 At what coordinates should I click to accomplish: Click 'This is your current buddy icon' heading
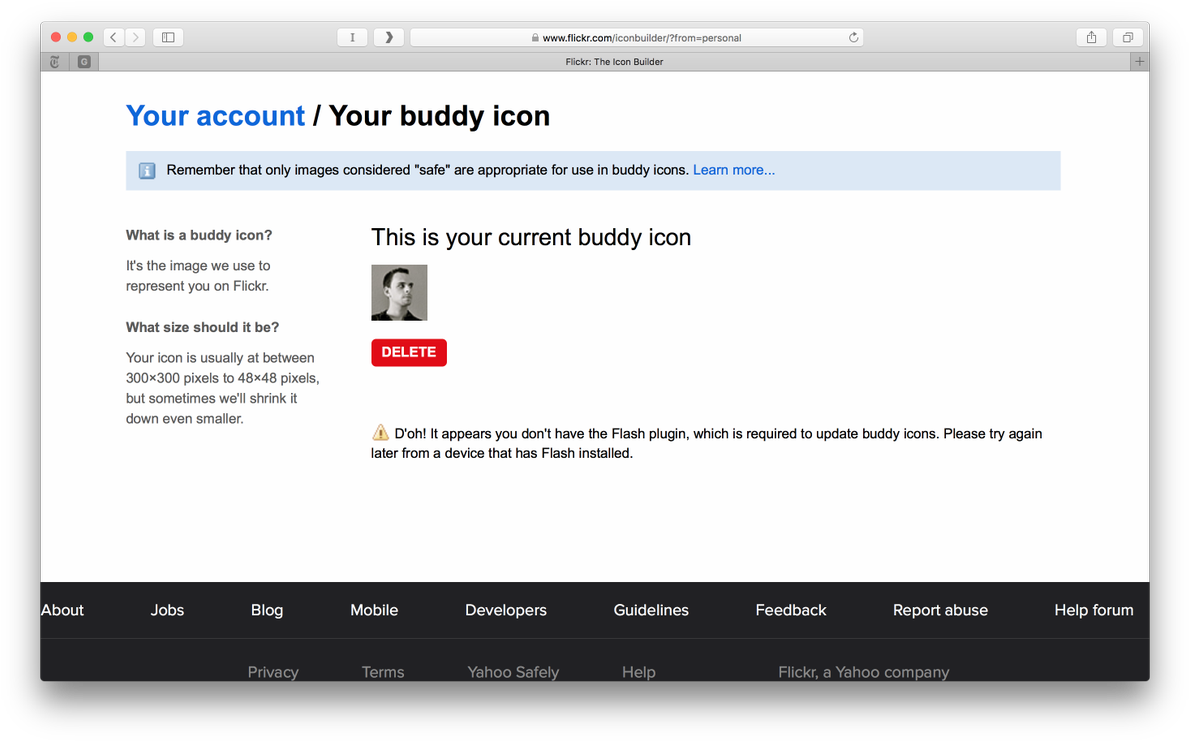pyautogui.click(x=531, y=237)
